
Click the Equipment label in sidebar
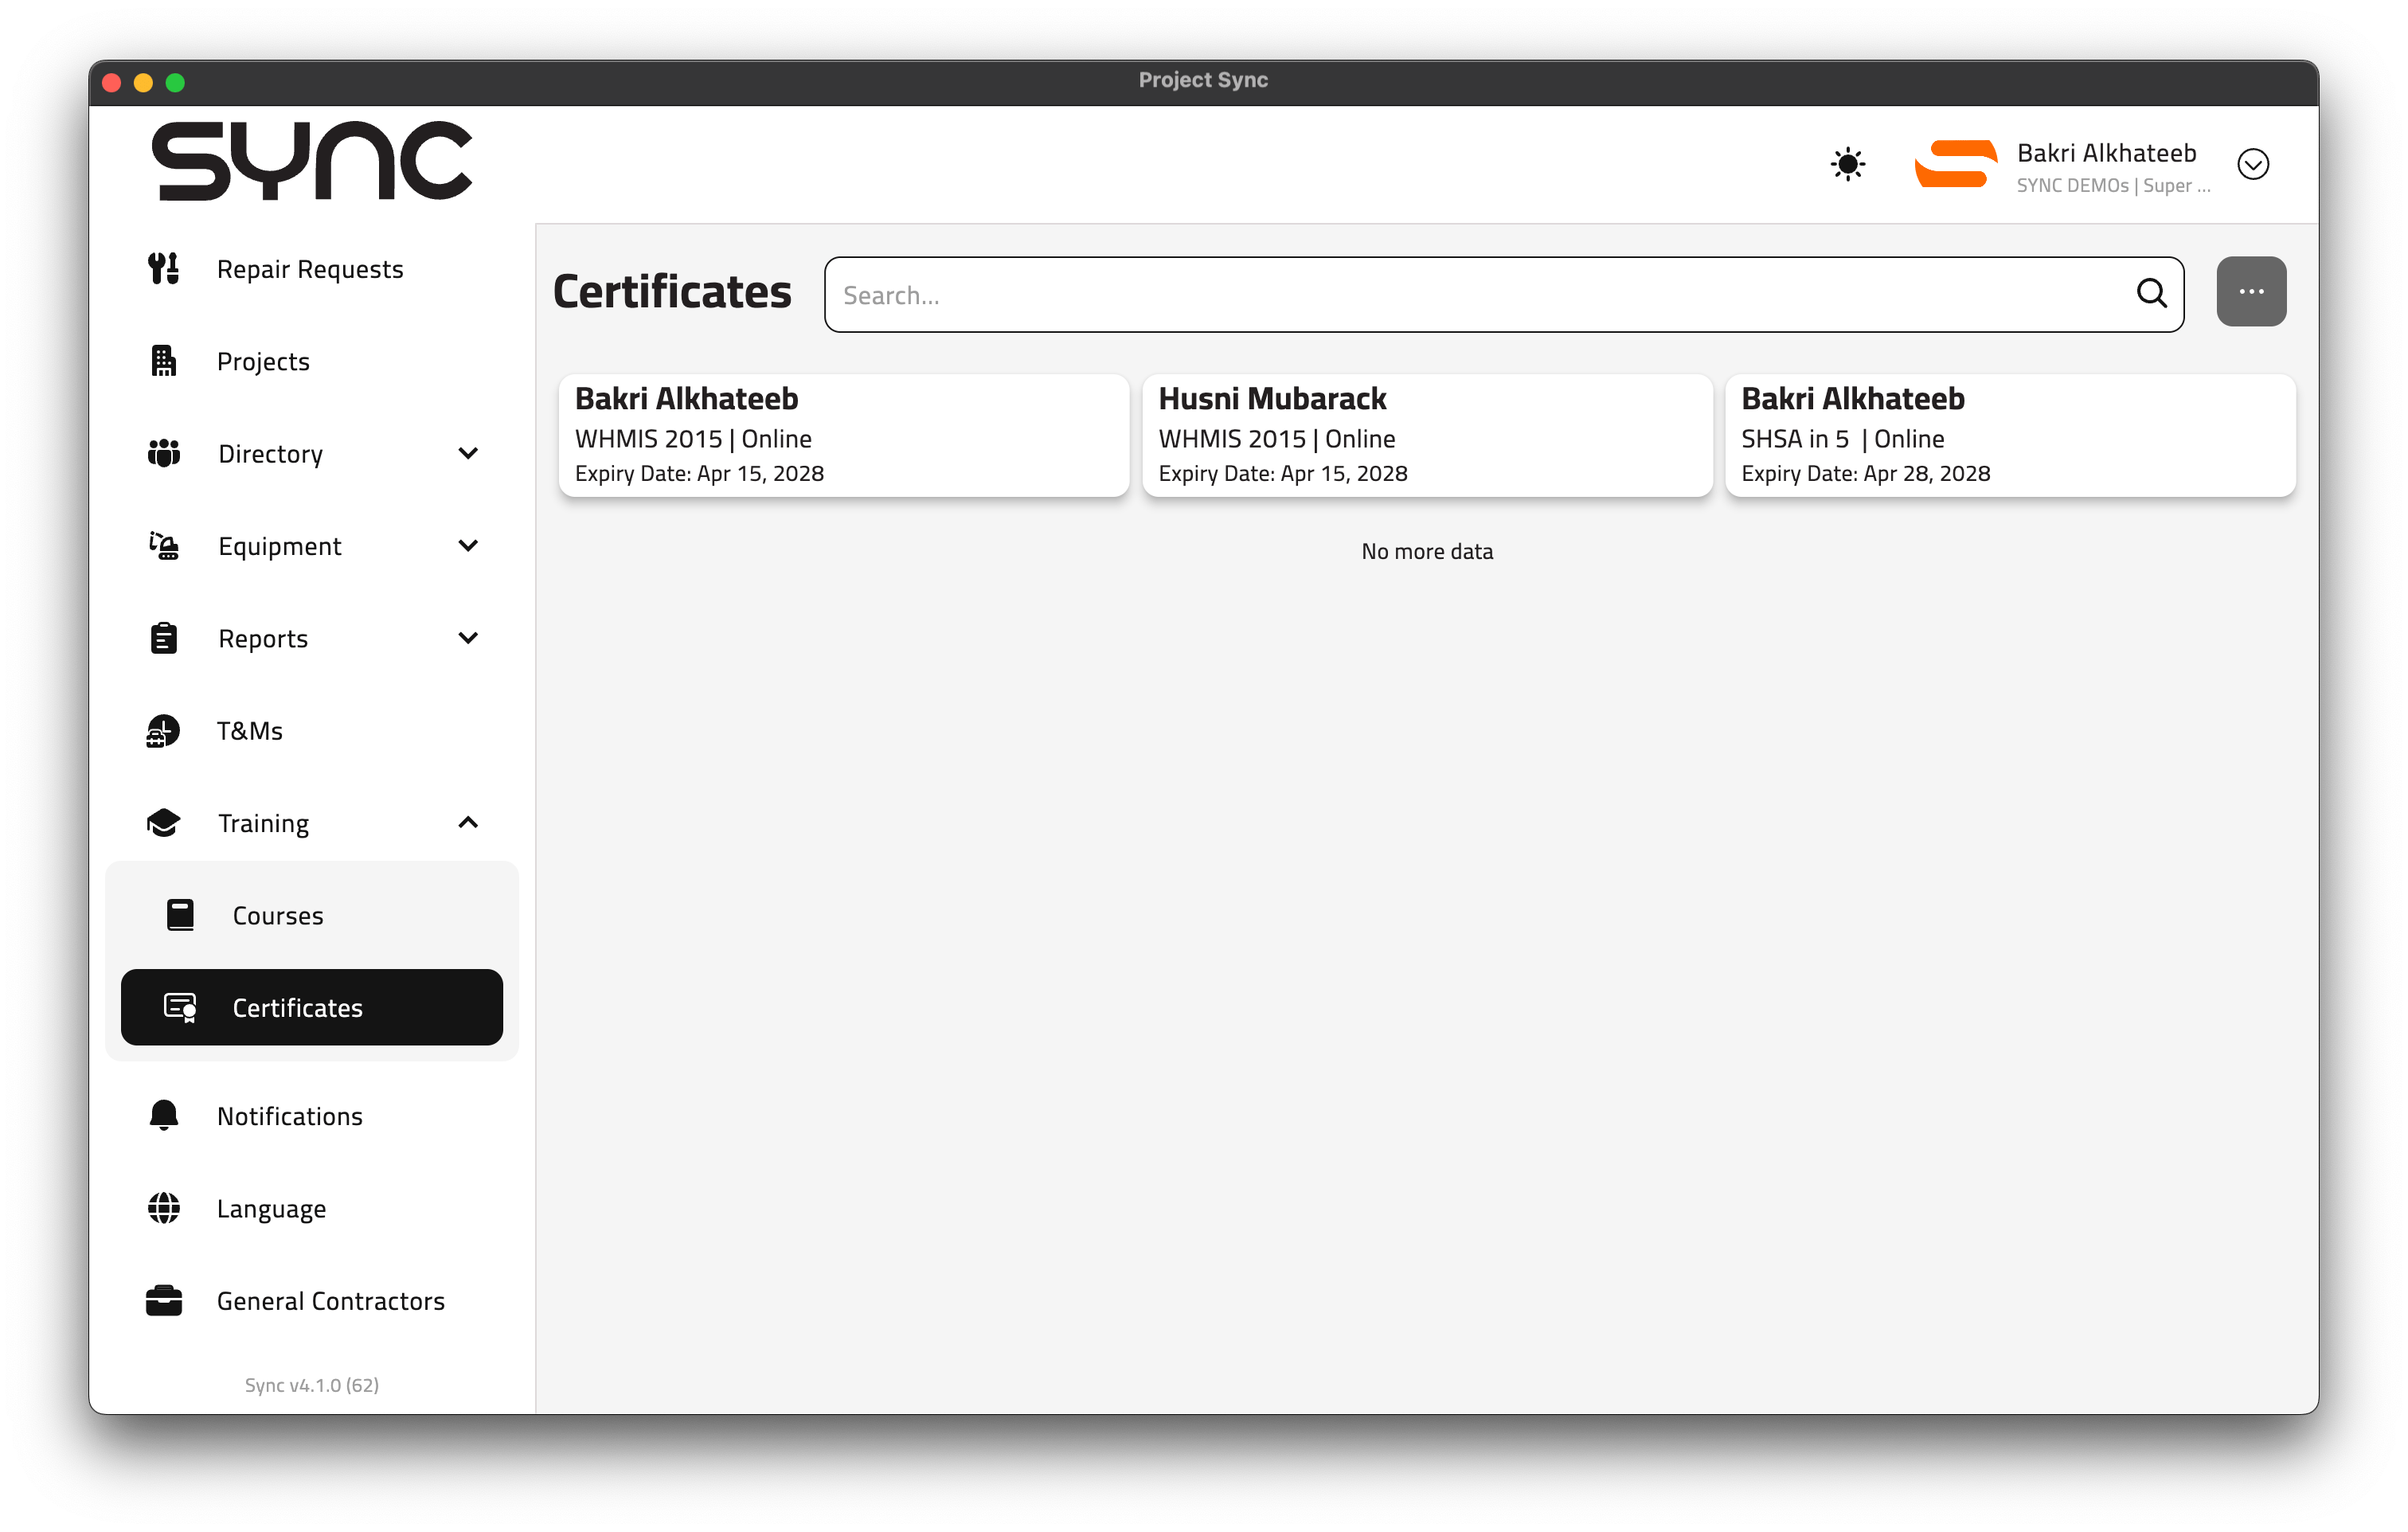280,546
